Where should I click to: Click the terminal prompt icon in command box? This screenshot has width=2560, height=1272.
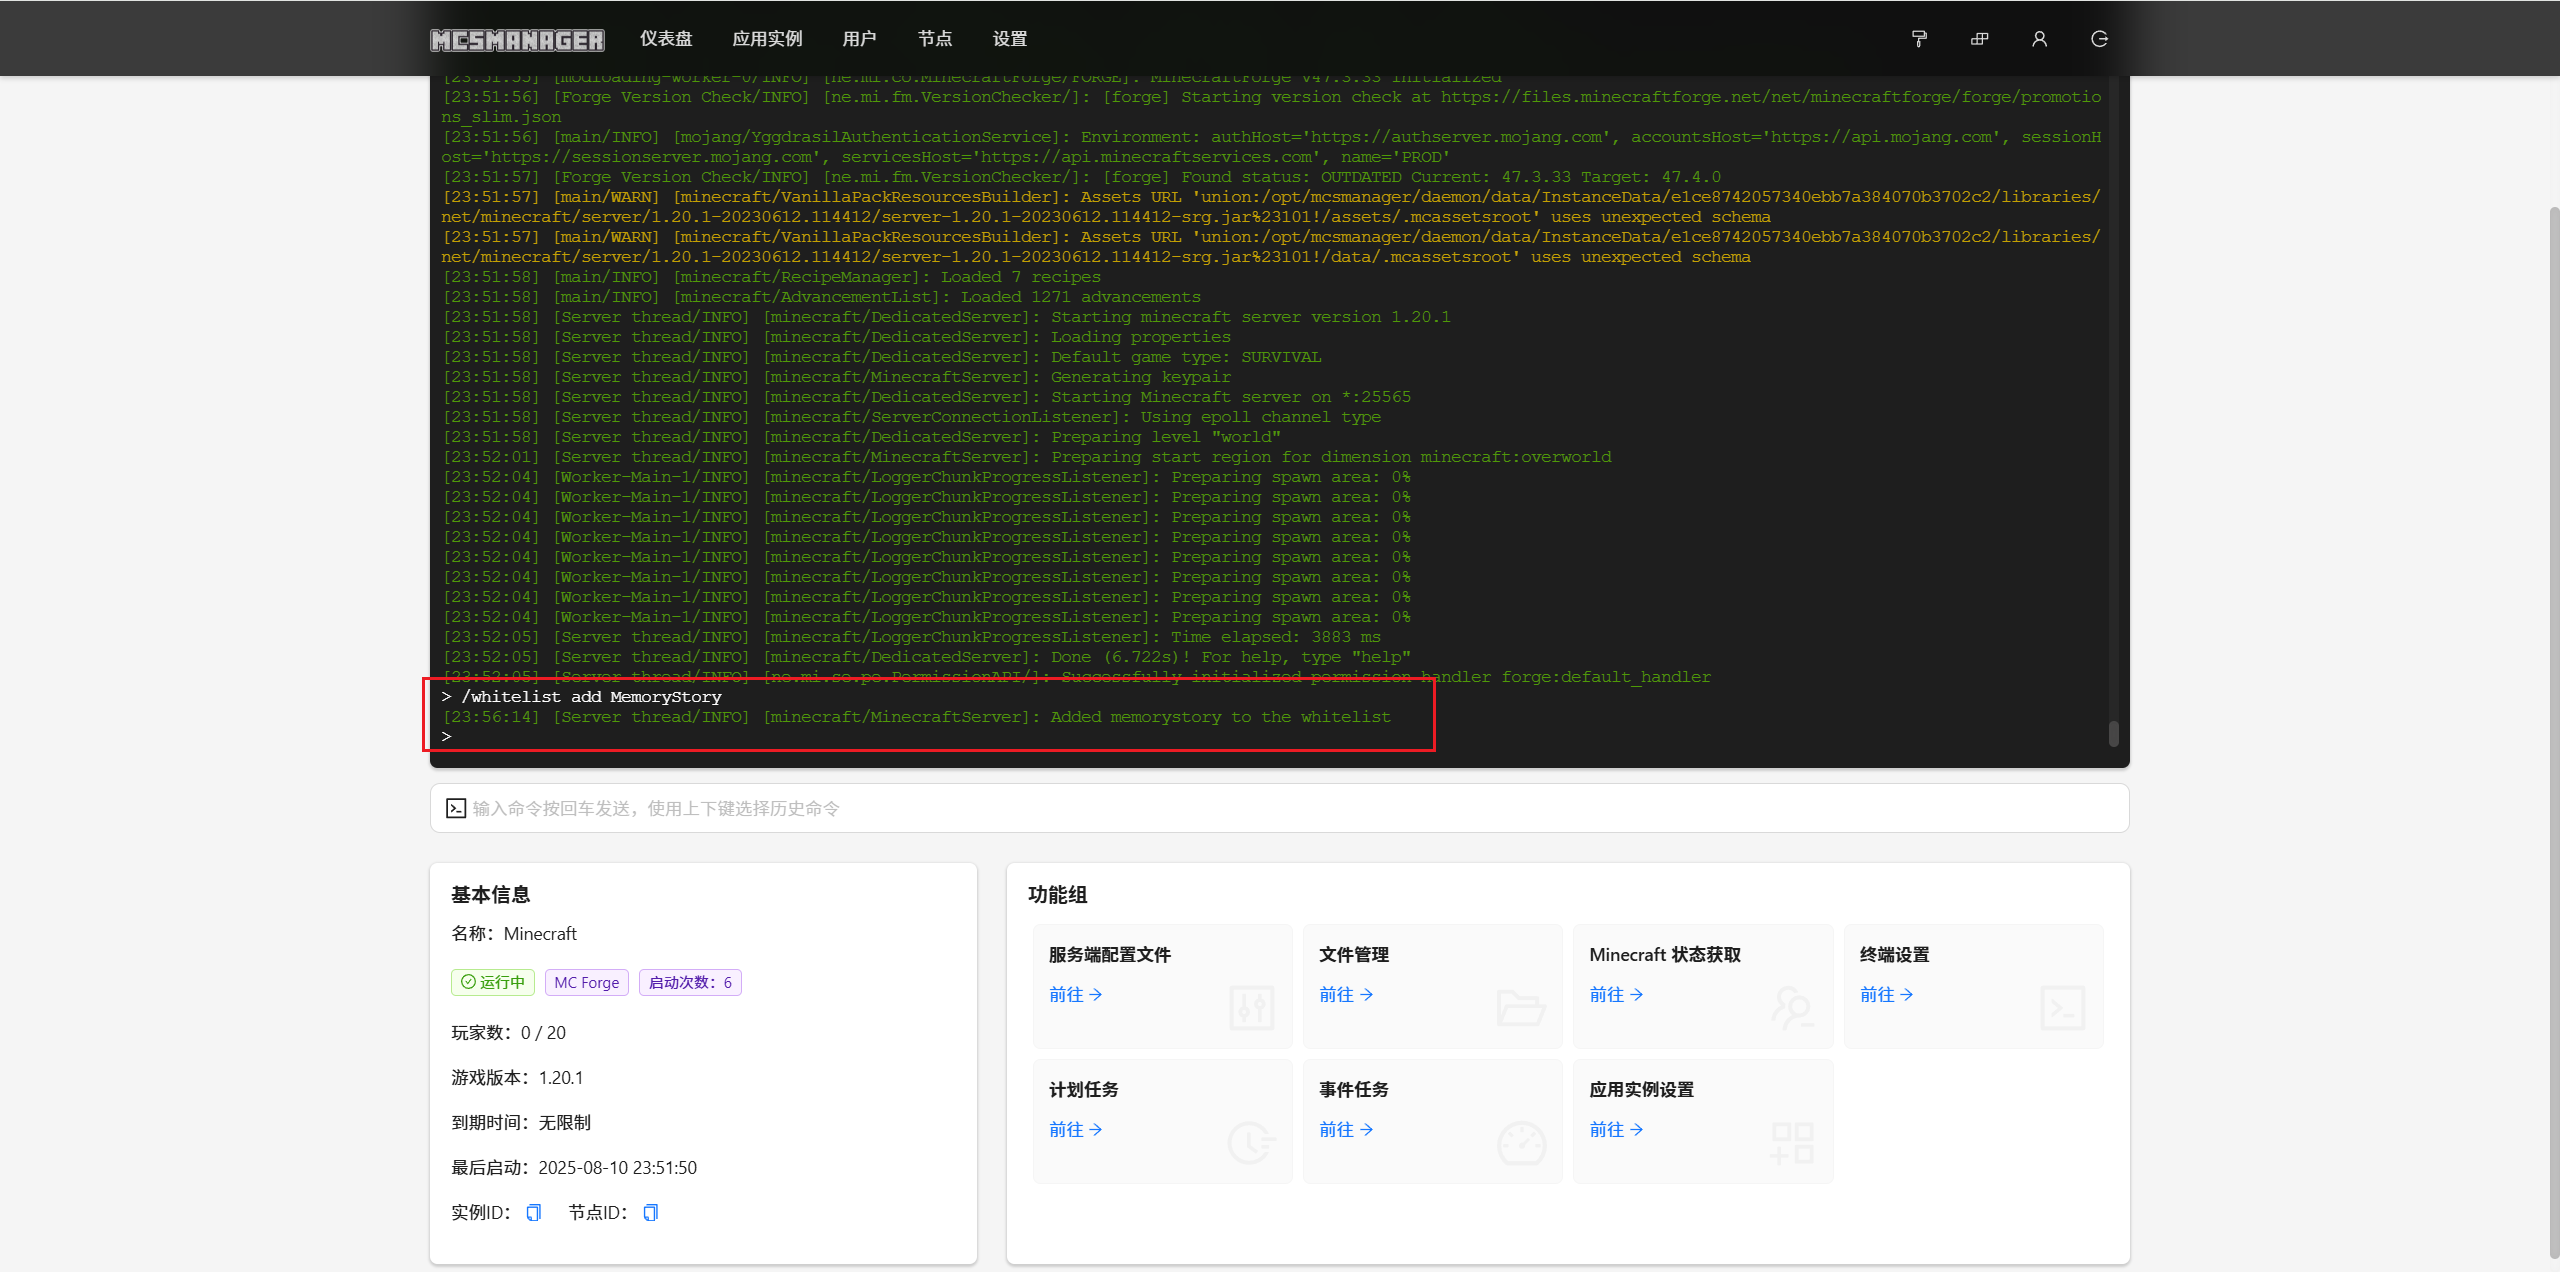(456, 808)
